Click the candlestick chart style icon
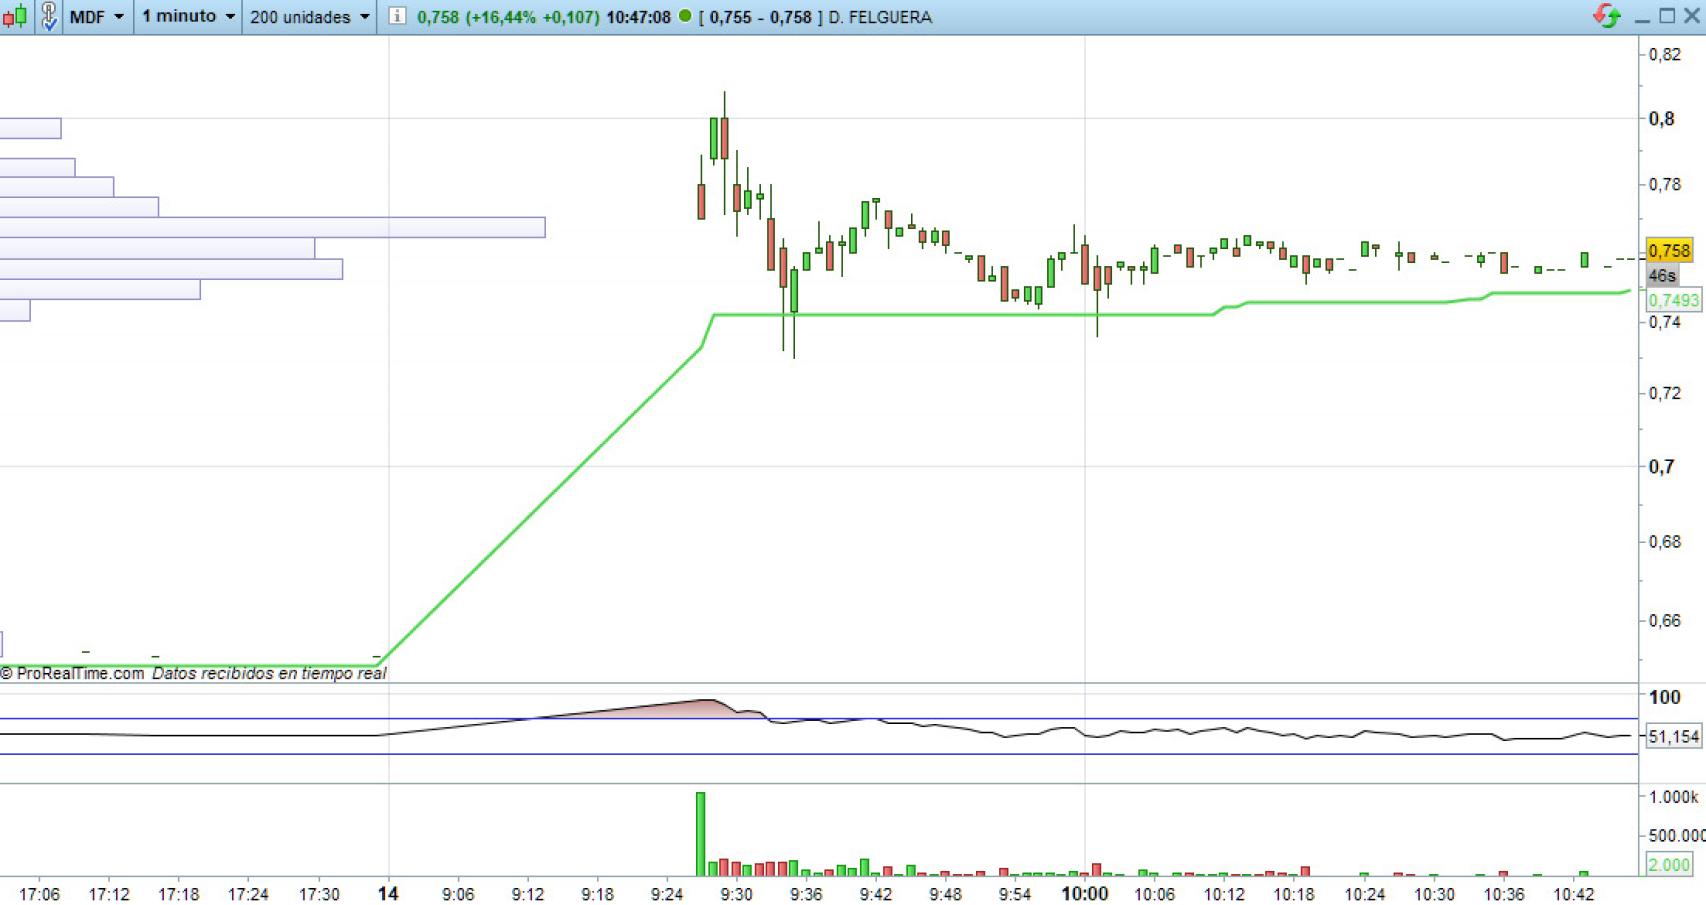Image resolution: width=1706 pixels, height=905 pixels. tap(15, 17)
